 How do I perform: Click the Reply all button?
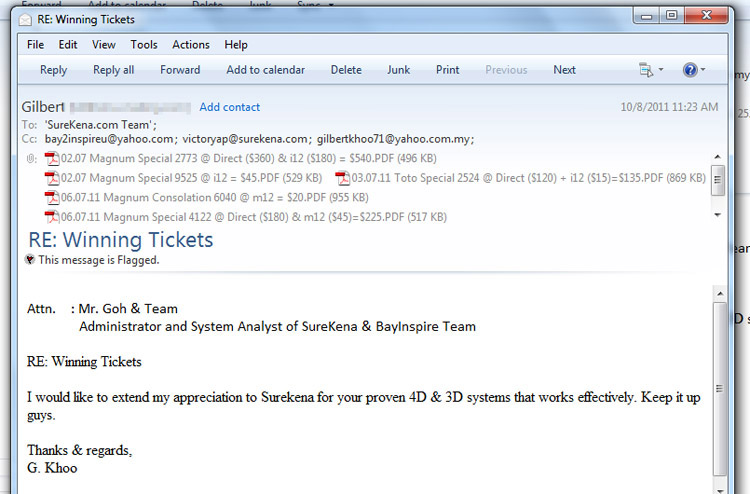(113, 70)
